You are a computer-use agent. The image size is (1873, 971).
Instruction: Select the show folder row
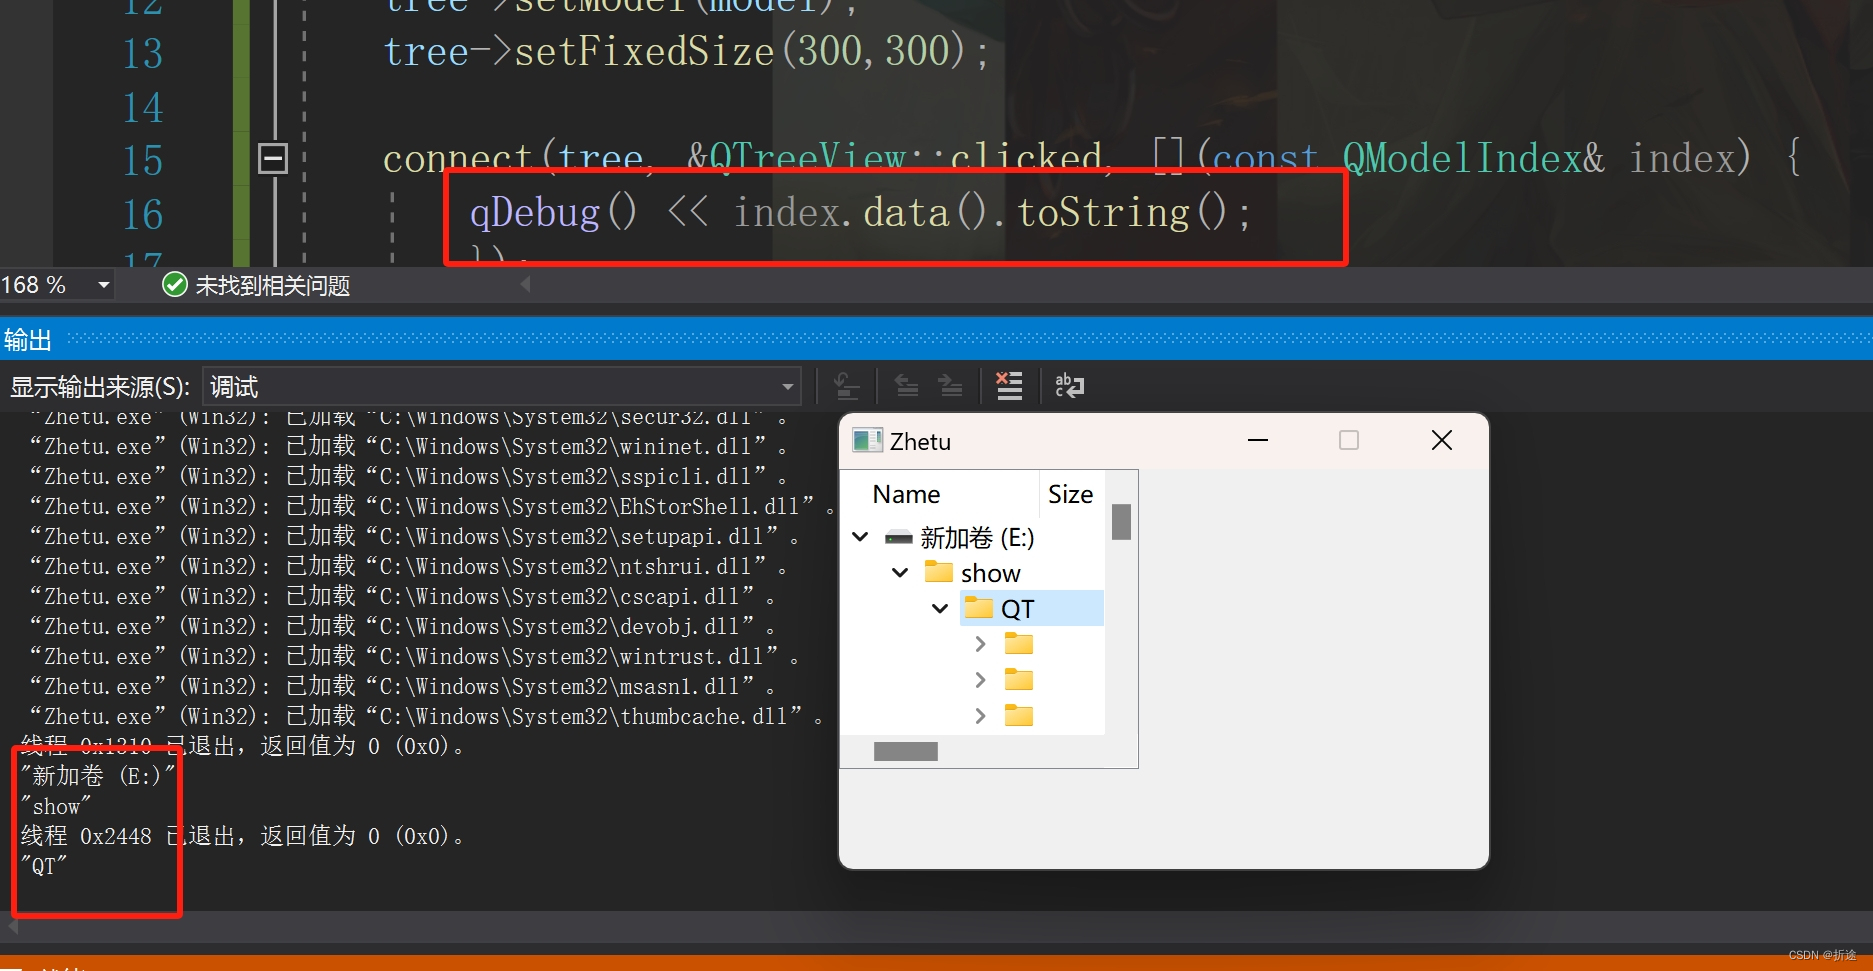coord(974,573)
